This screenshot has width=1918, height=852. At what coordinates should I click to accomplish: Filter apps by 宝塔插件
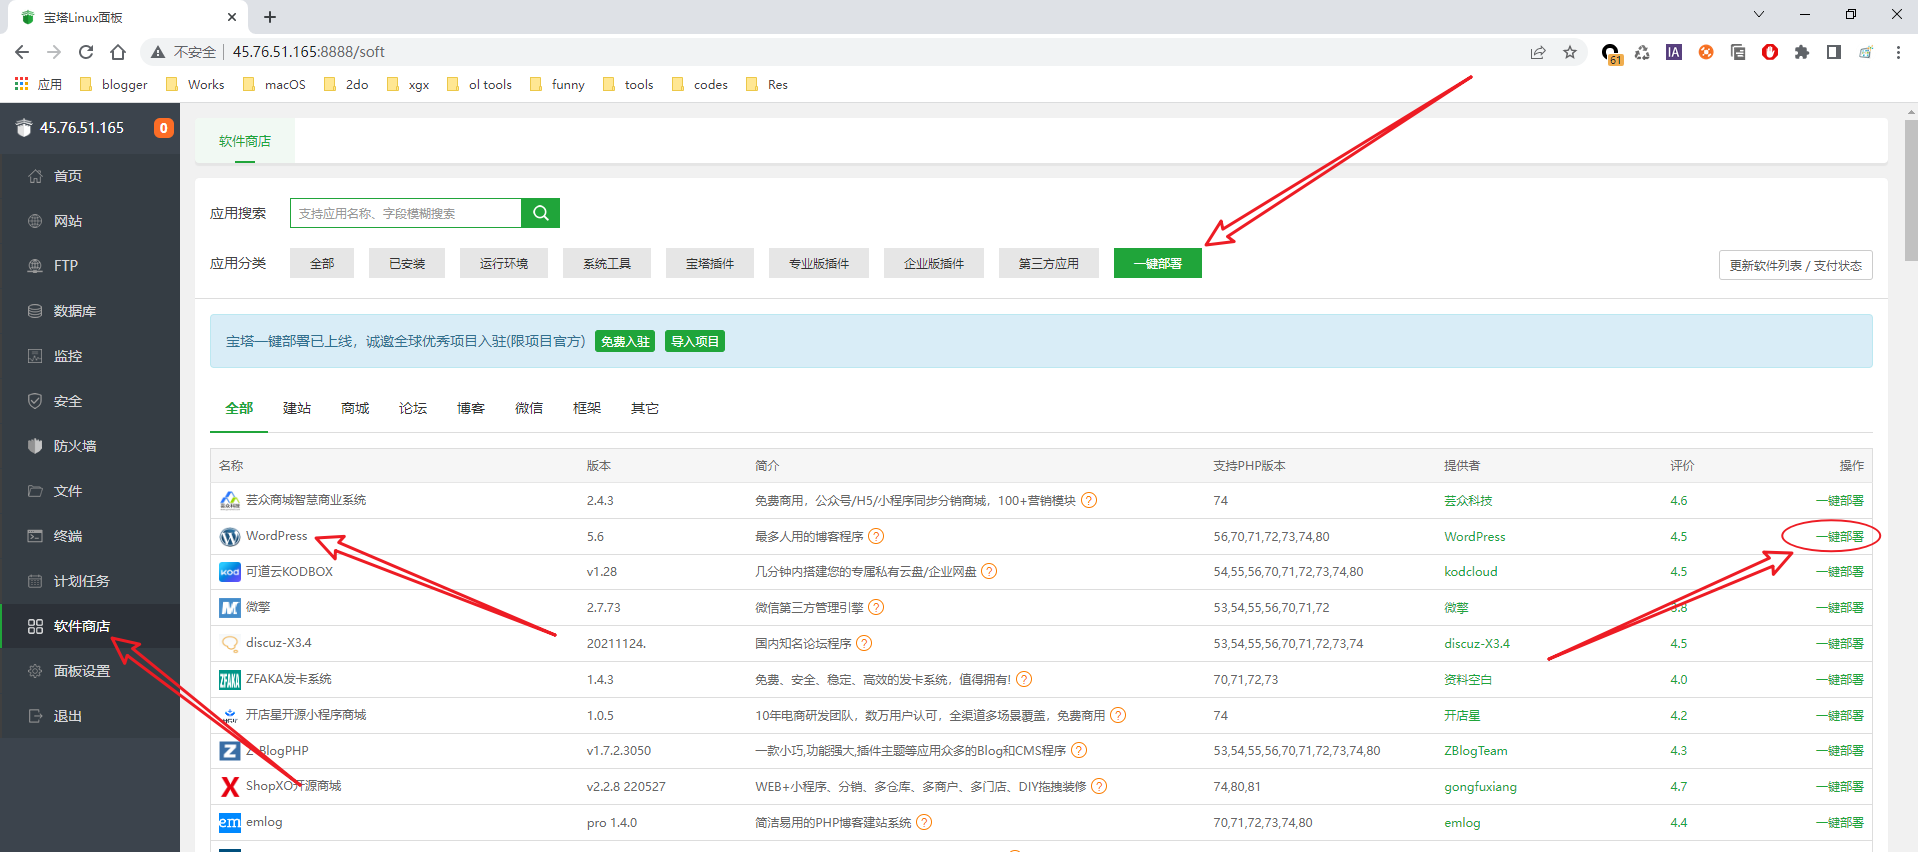click(x=710, y=263)
